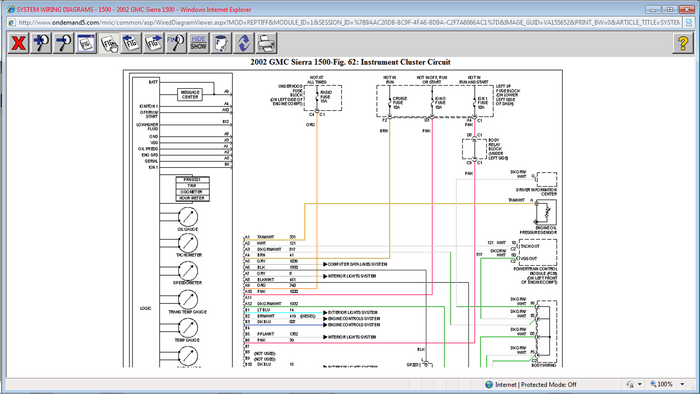The image size is (700, 394).
Task: Maximize the Internet Explorer window
Action: point(670,9)
